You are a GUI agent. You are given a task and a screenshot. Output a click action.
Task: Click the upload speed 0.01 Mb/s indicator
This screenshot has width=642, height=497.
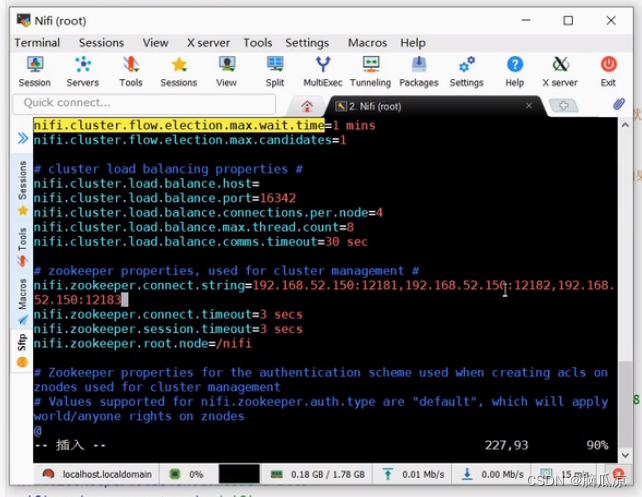[x=414, y=474]
